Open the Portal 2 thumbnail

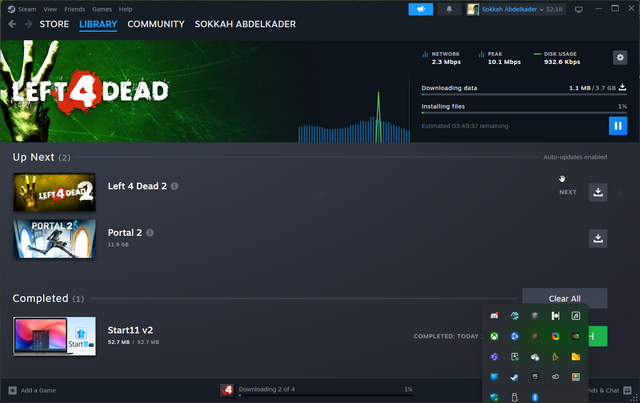[54, 238]
